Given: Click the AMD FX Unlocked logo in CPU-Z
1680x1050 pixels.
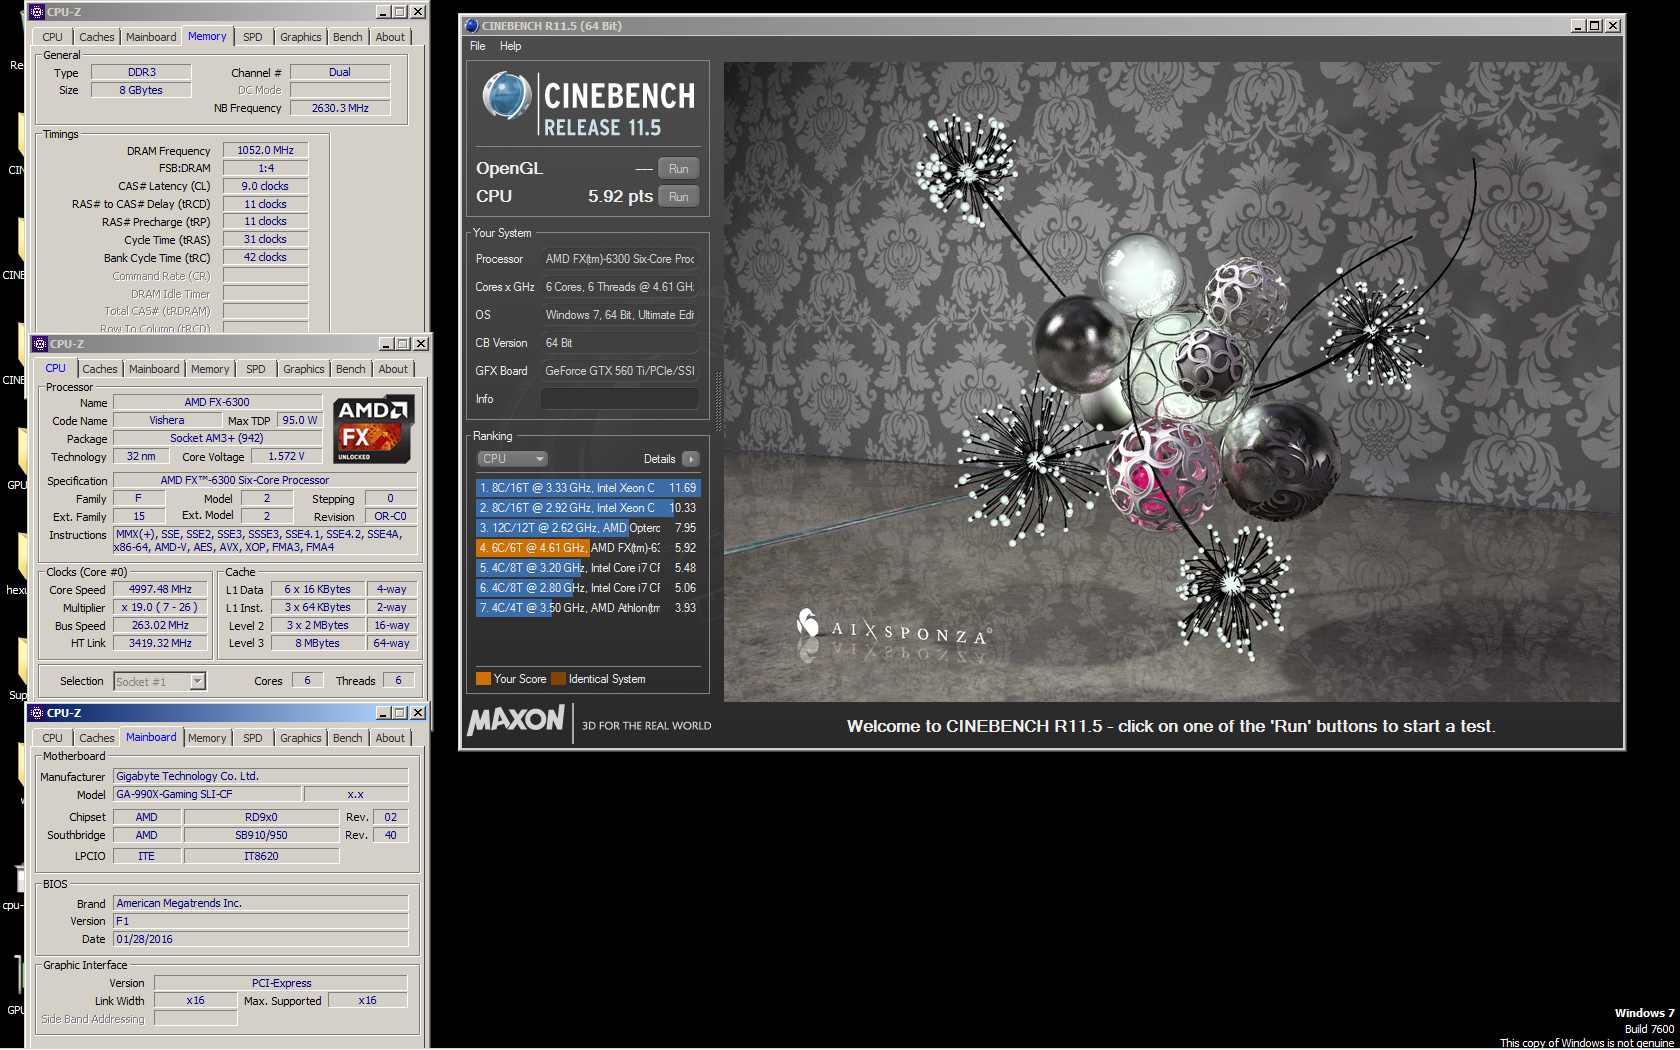Looking at the screenshot, I should click(374, 429).
